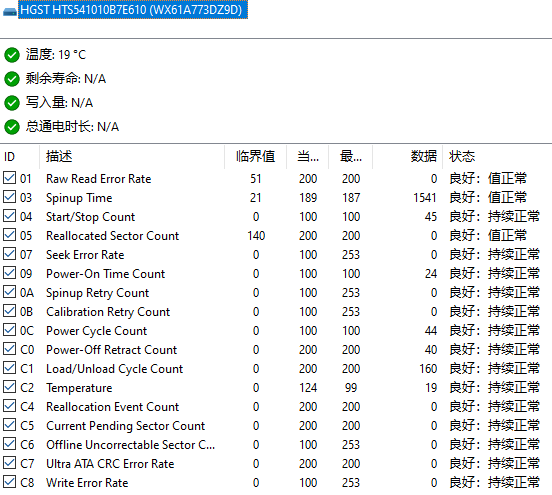This screenshot has height=495, width=552.
Task: Select the HGST HTS541010B7E610 drive entry
Action: pos(133,10)
